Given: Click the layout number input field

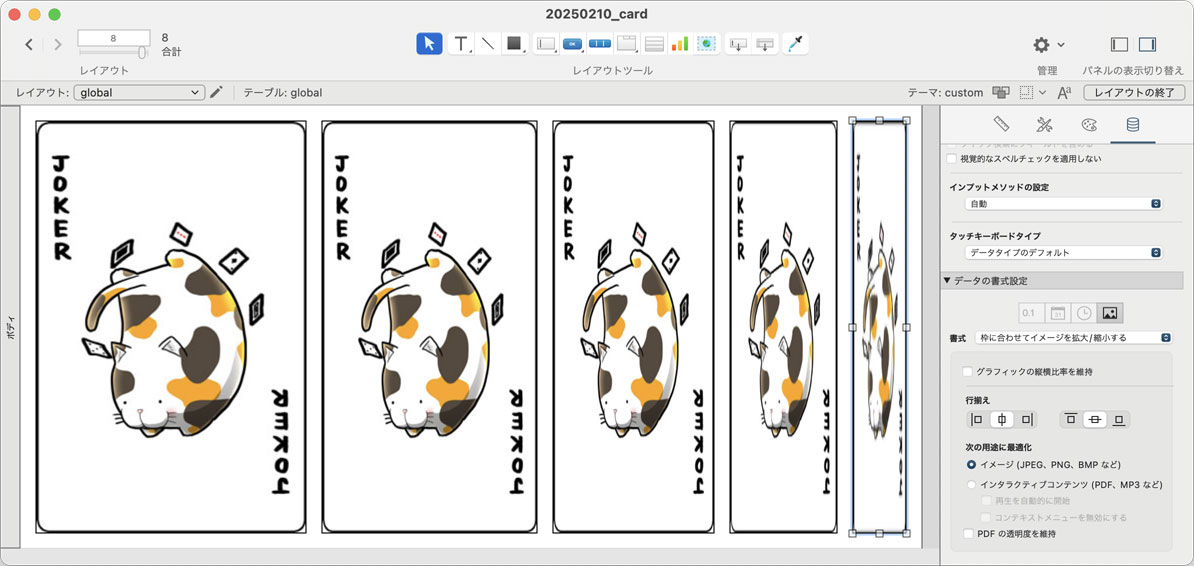Looking at the screenshot, I should pos(113,38).
